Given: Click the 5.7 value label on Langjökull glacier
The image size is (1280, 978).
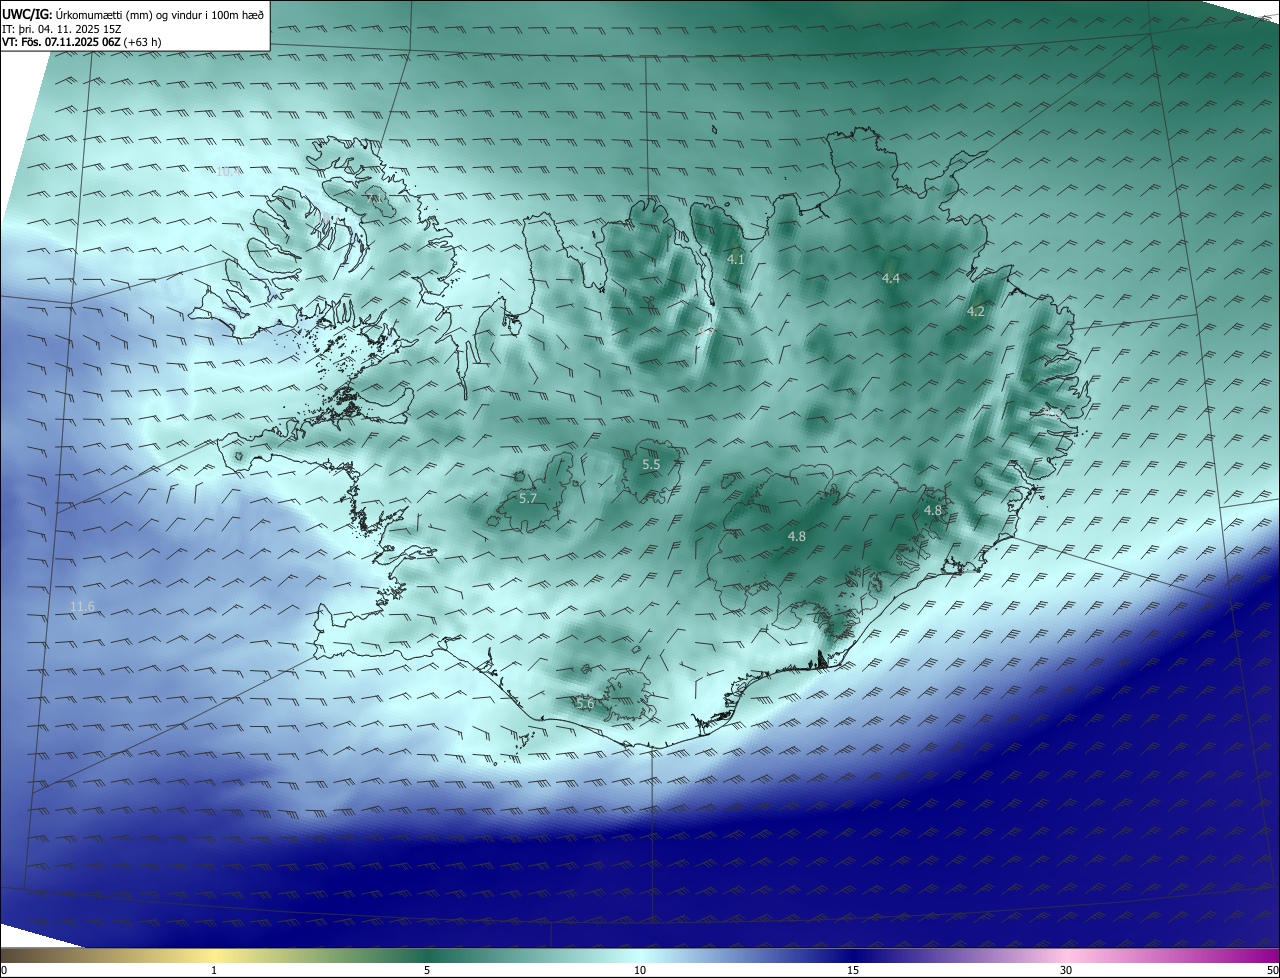Looking at the screenshot, I should tap(529, 498).
